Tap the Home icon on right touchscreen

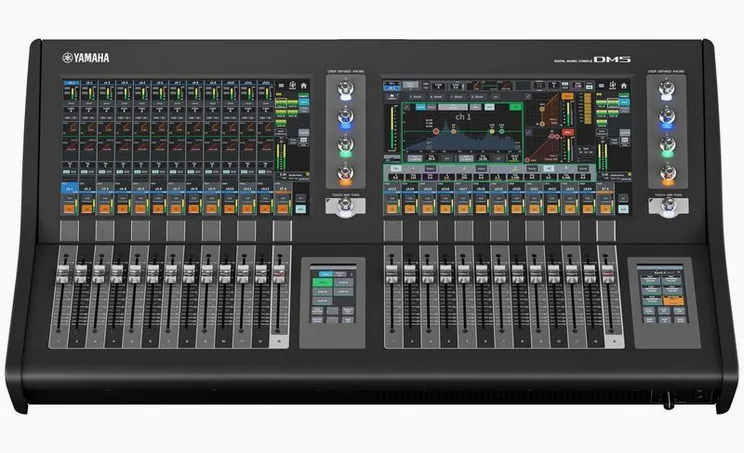(x=624, y=86)
